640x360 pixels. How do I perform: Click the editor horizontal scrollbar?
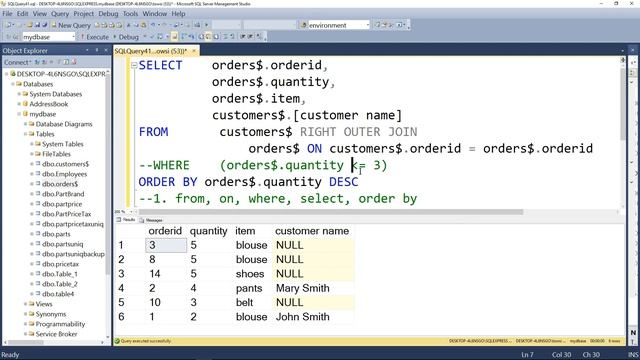[331, 212]
